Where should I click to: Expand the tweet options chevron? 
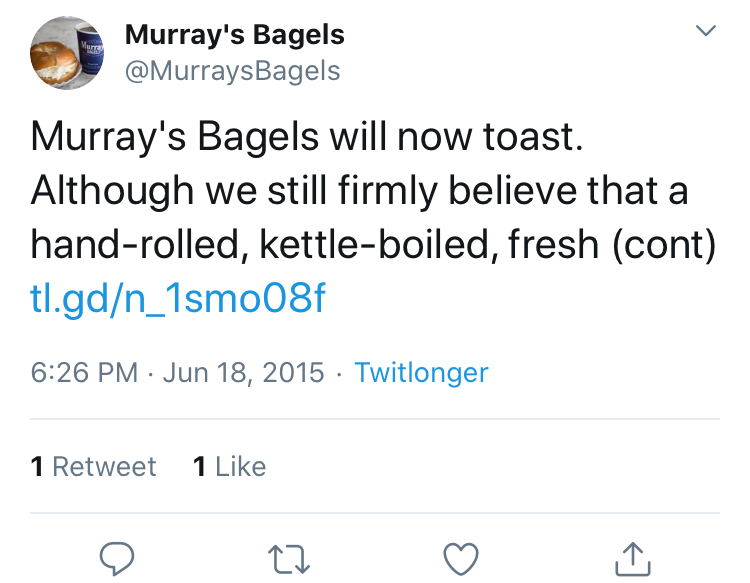706,33
